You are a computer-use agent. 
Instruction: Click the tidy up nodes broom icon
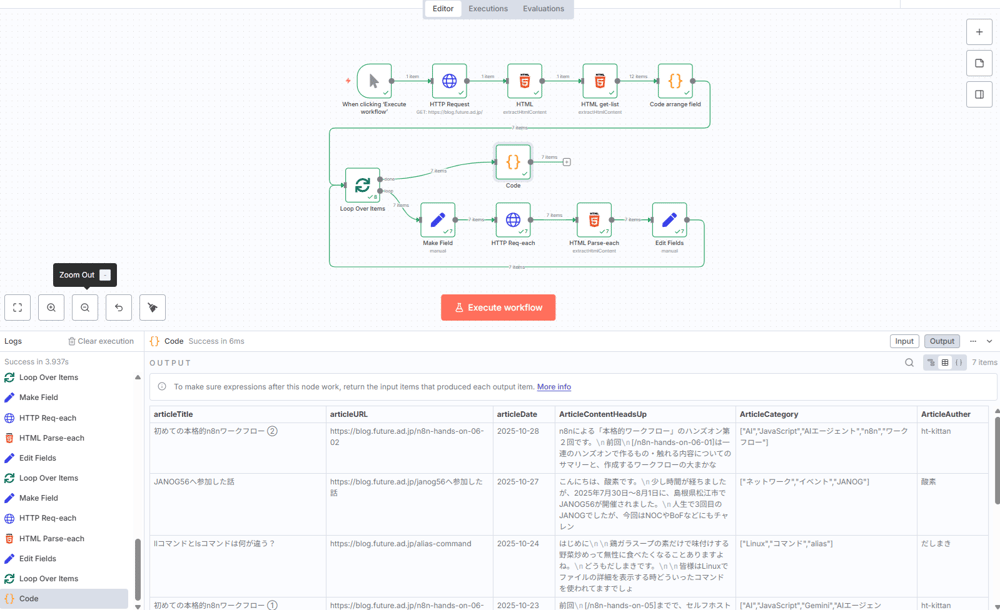click(x=152, y=308)
